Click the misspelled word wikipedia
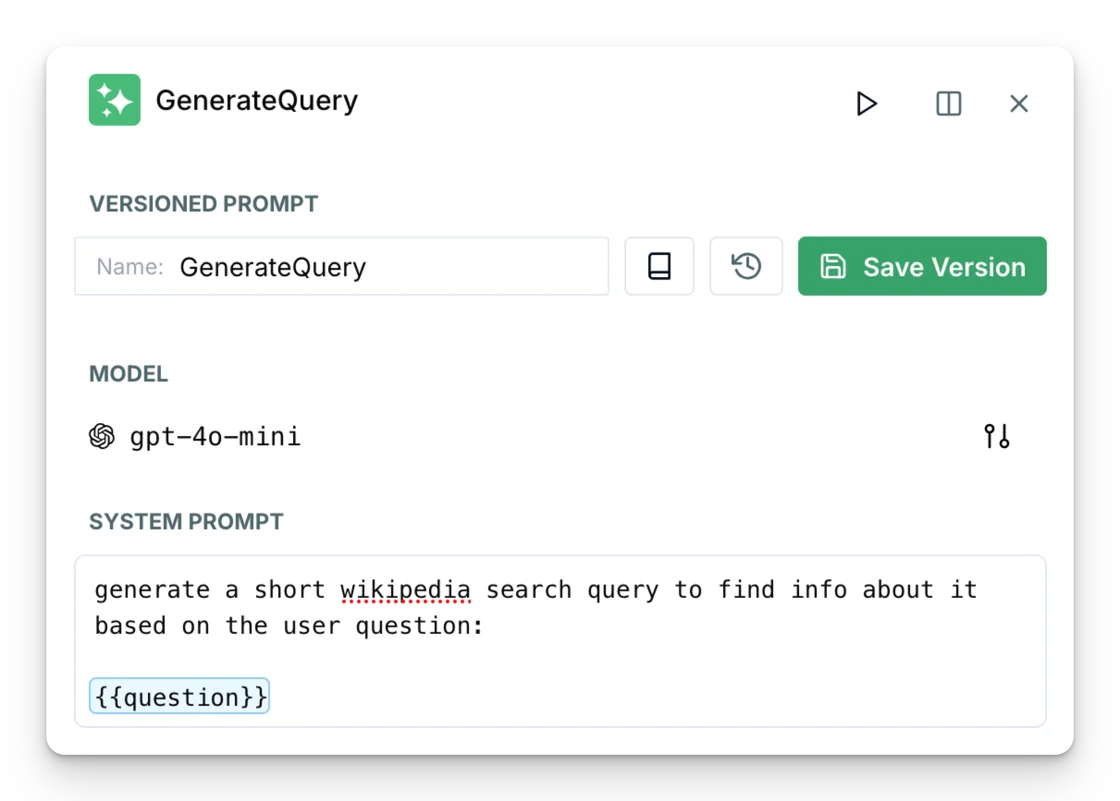 (x=405, y=590)
